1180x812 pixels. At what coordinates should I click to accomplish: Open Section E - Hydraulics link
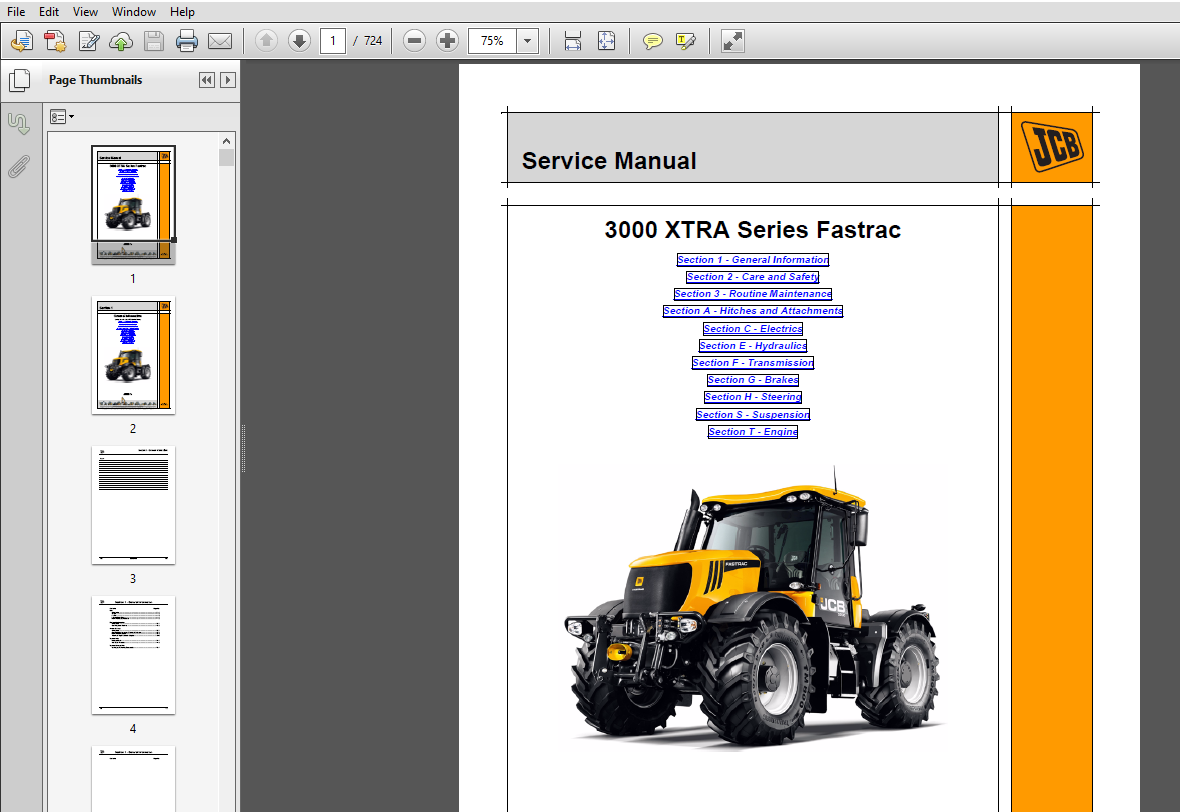[753, 346]
